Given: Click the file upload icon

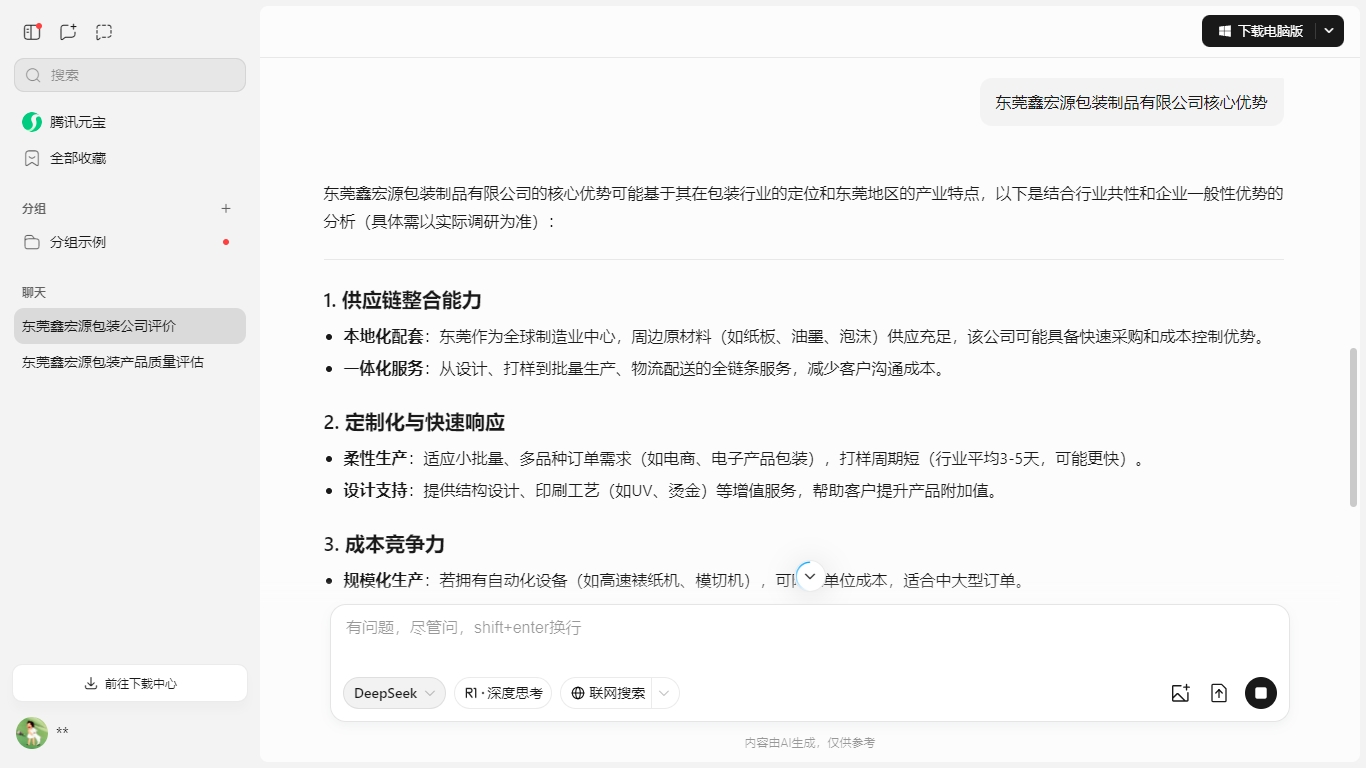Looking at the screenshot, I should point(1218,693).
